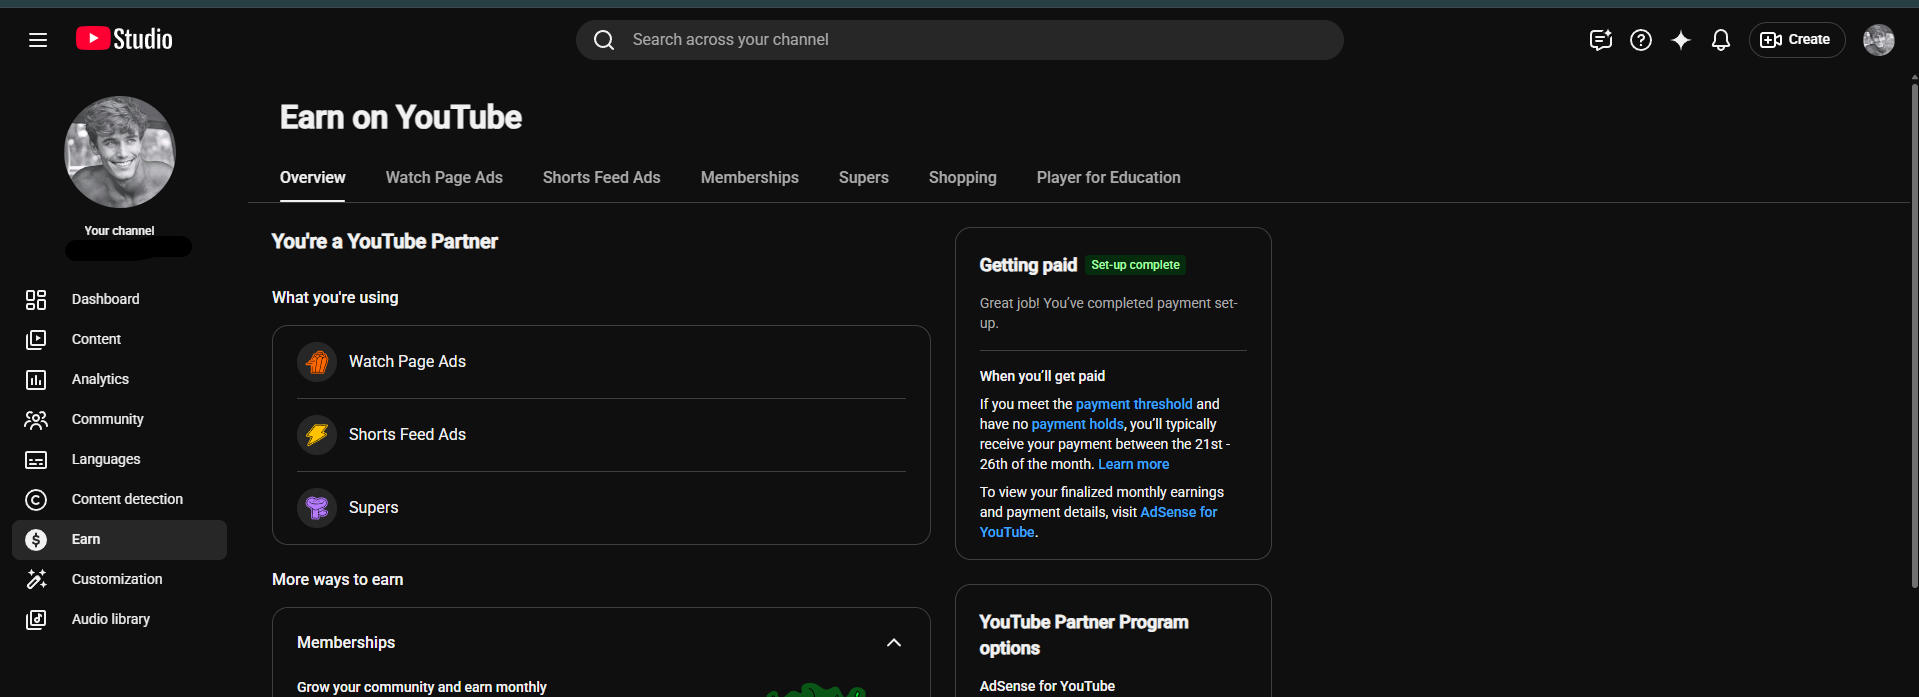This screenshot has height=697, width=1919.
Task: Click the YouTube Partner Program options heading
Action: coord(1084,635)
